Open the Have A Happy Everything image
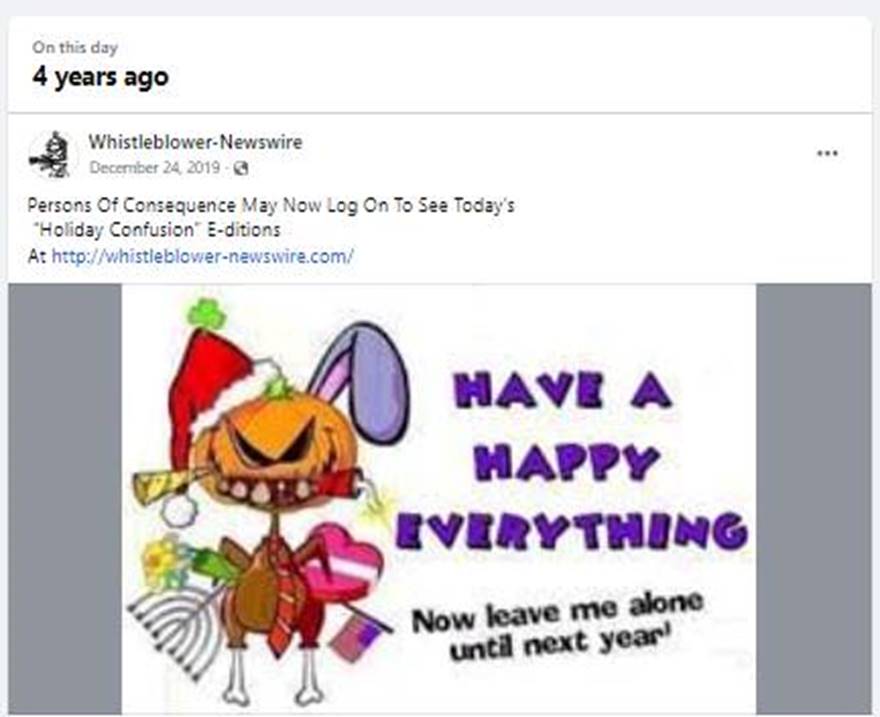This screenshot has height=717, width=880. tap(439, 499)
